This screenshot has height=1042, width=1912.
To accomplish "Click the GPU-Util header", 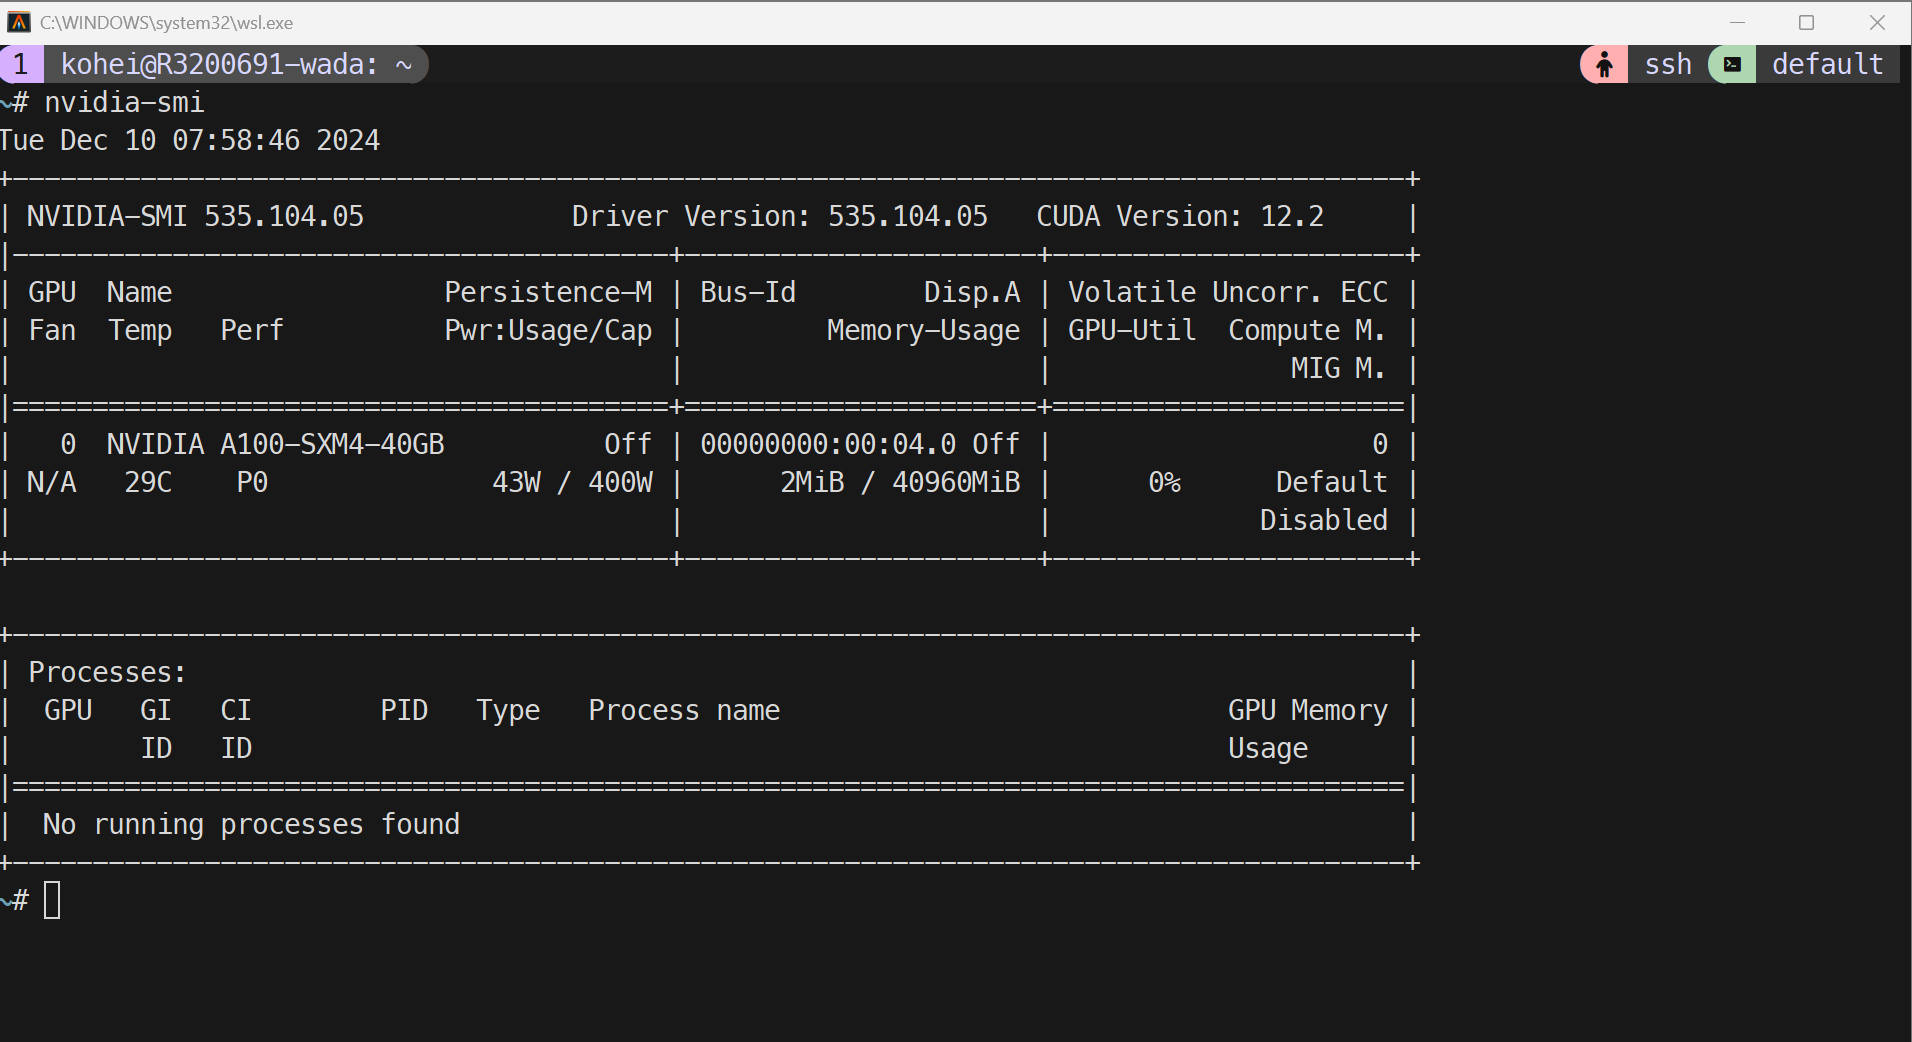I will 1132,330.
